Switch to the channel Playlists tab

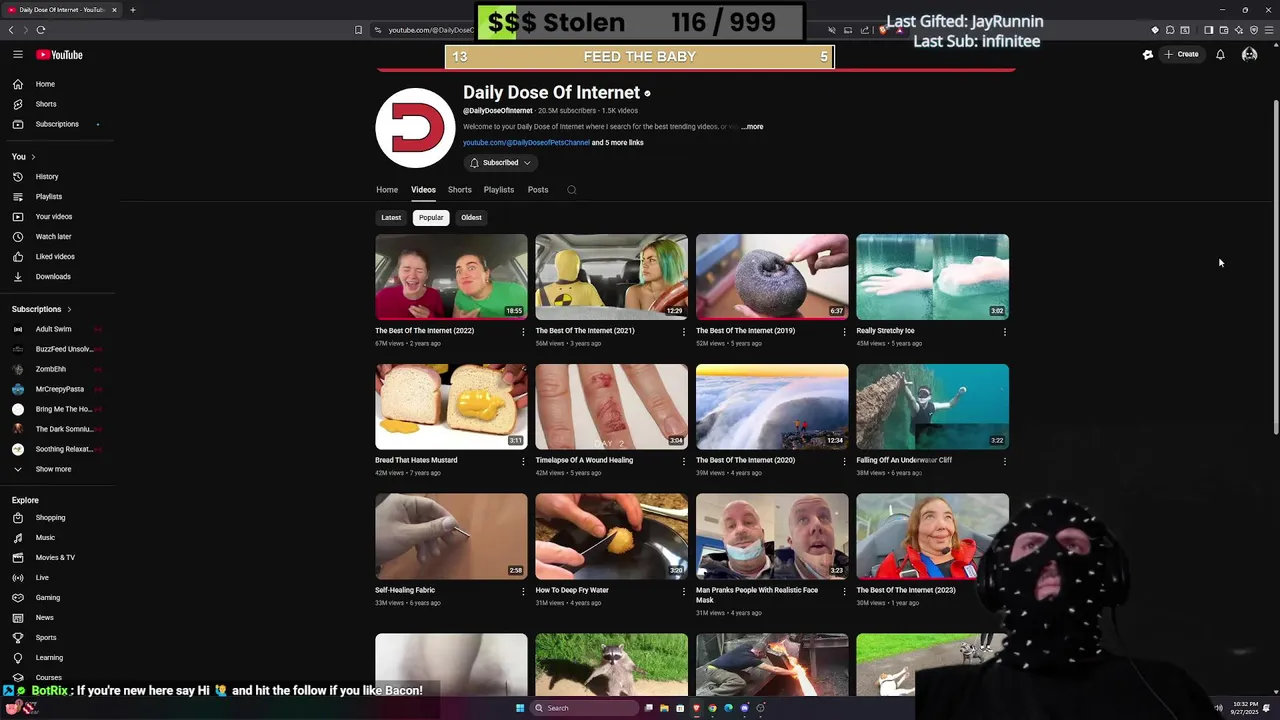pos(499,190)
